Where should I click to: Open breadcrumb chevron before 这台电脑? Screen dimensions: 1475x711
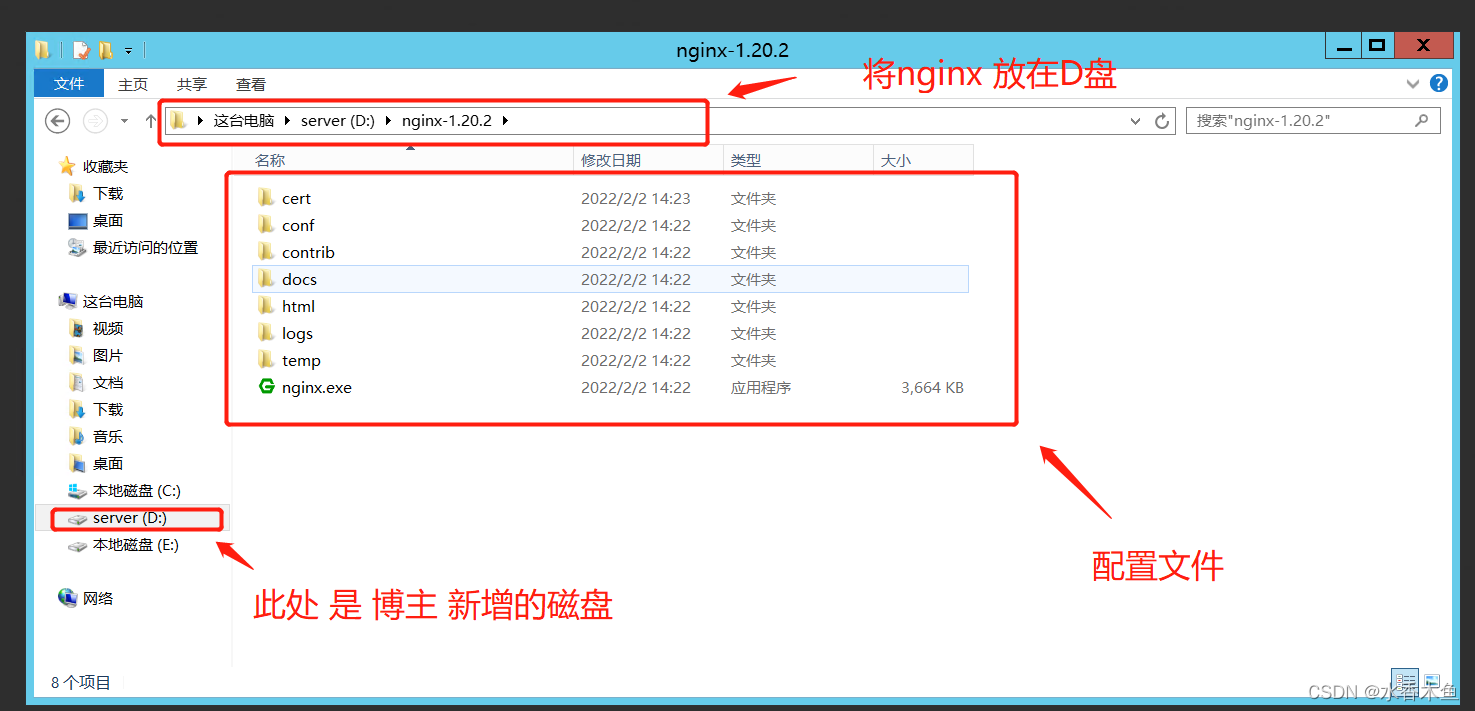tap(201, 121)
